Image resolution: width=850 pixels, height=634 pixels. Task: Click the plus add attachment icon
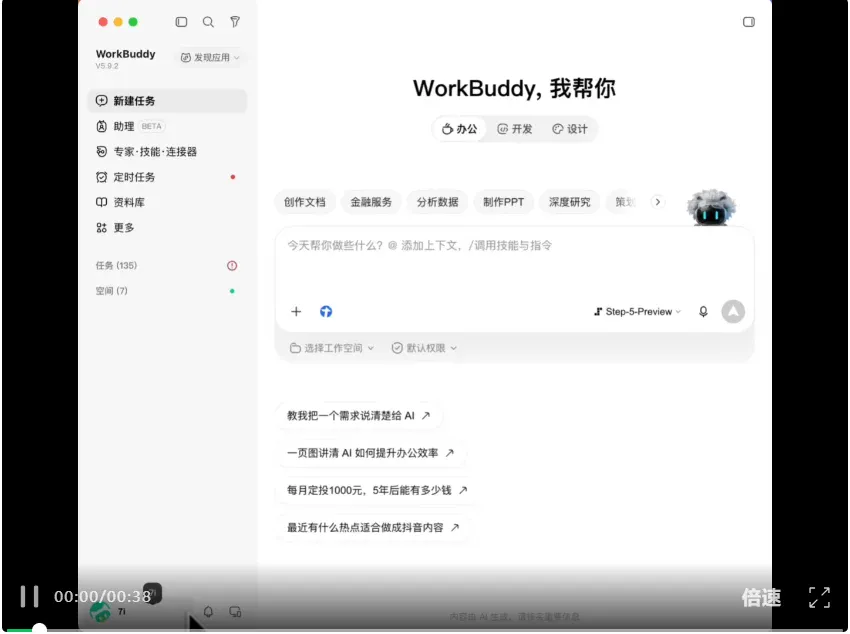tap(296, 312)
